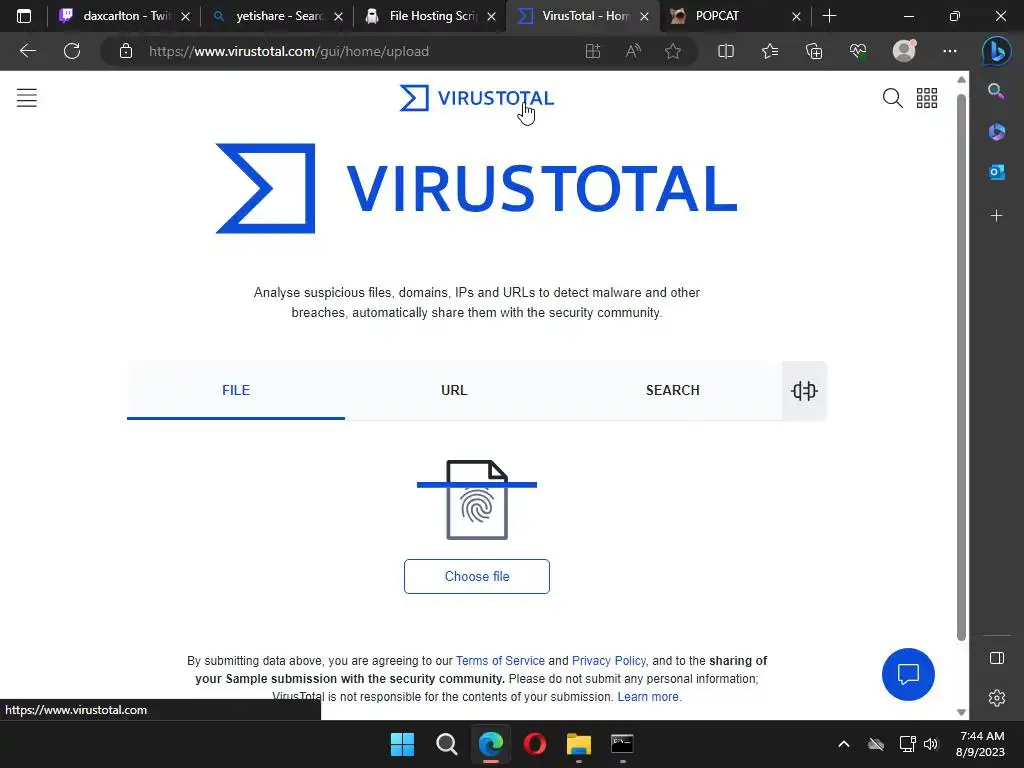
Task: Select the SEARCH tab
Action: pos(673,391)
